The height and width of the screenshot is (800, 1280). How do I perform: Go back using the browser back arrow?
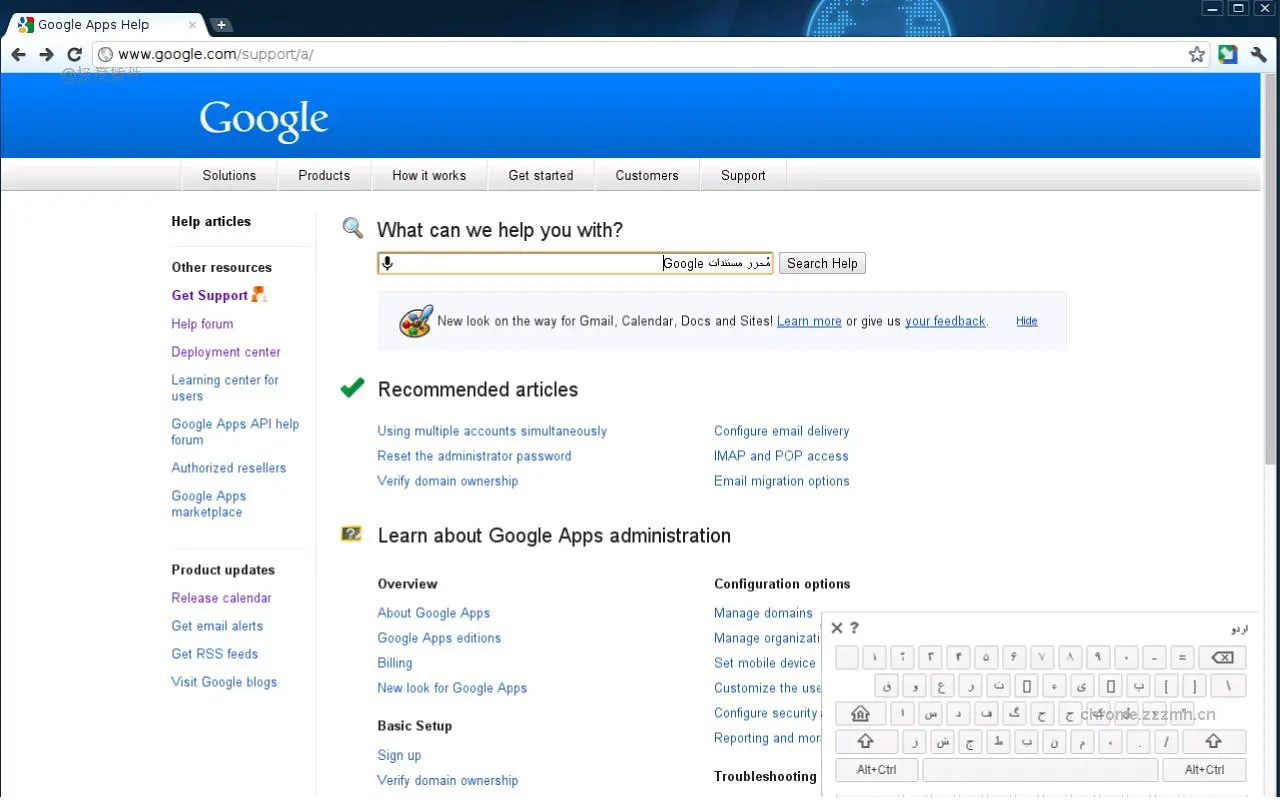pos(18,54)
